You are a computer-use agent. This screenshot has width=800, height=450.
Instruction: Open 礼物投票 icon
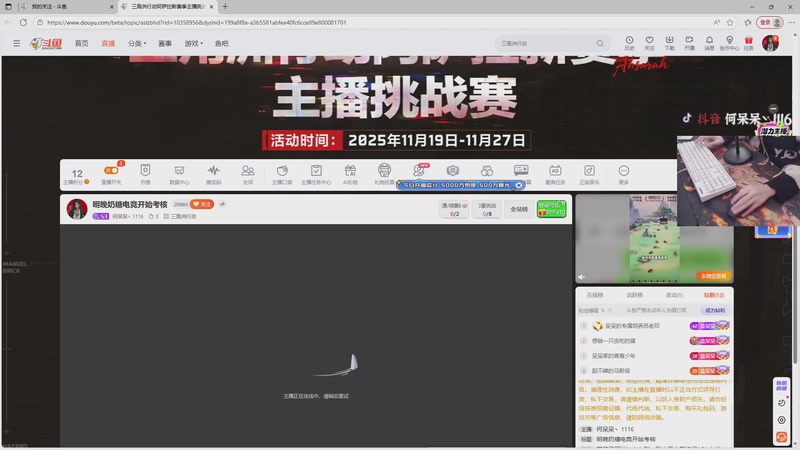point(384,174)
